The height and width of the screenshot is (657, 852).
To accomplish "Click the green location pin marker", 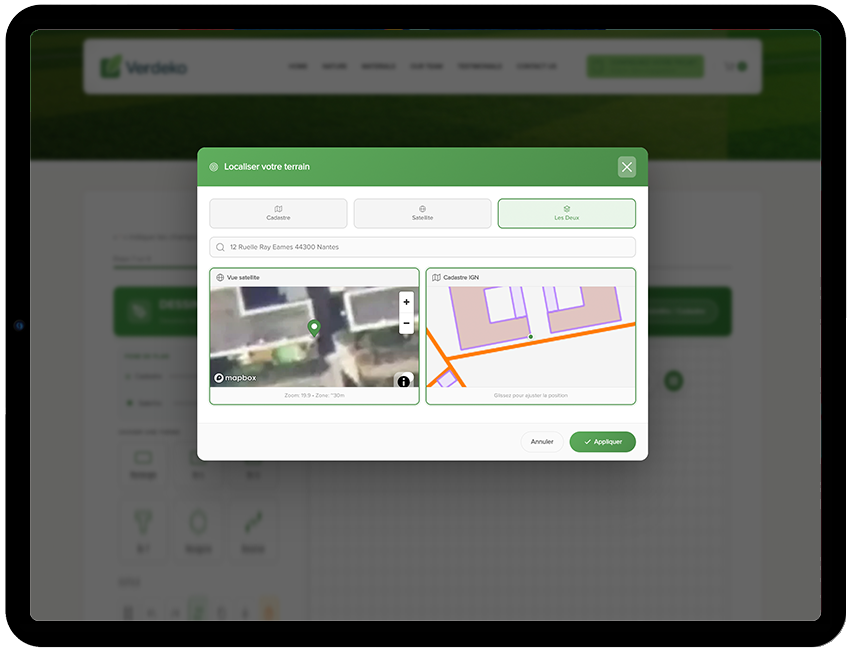I will click(314, 328).
